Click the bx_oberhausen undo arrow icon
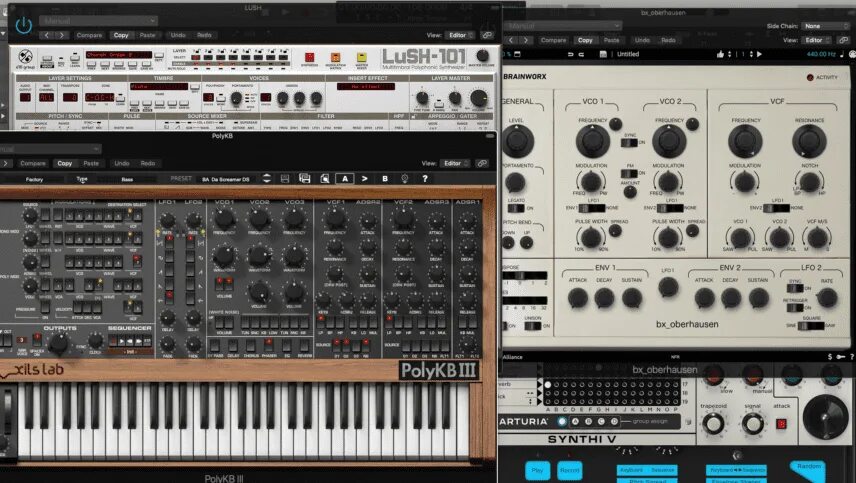This screenshot has width=856, height=483. (x=570, y=54)
